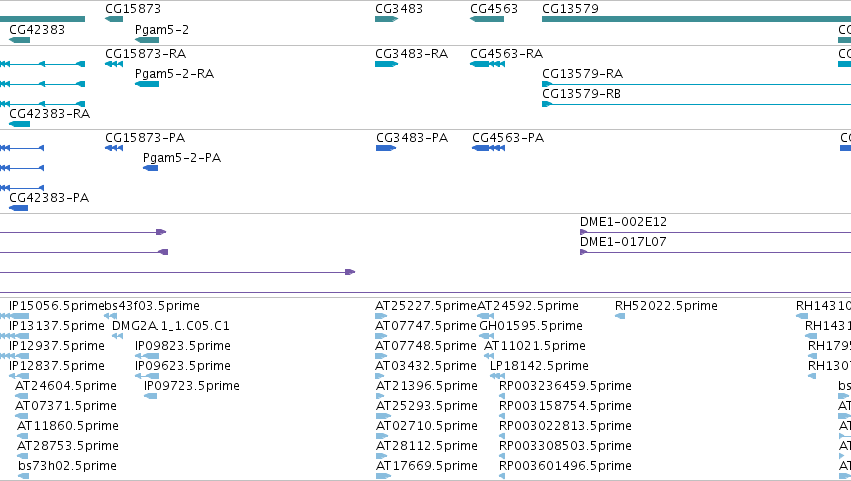Select the CG3483-PA protein feature
This screenshot has height=481, width=851.
pyautogui.click(x=386, y=148)
